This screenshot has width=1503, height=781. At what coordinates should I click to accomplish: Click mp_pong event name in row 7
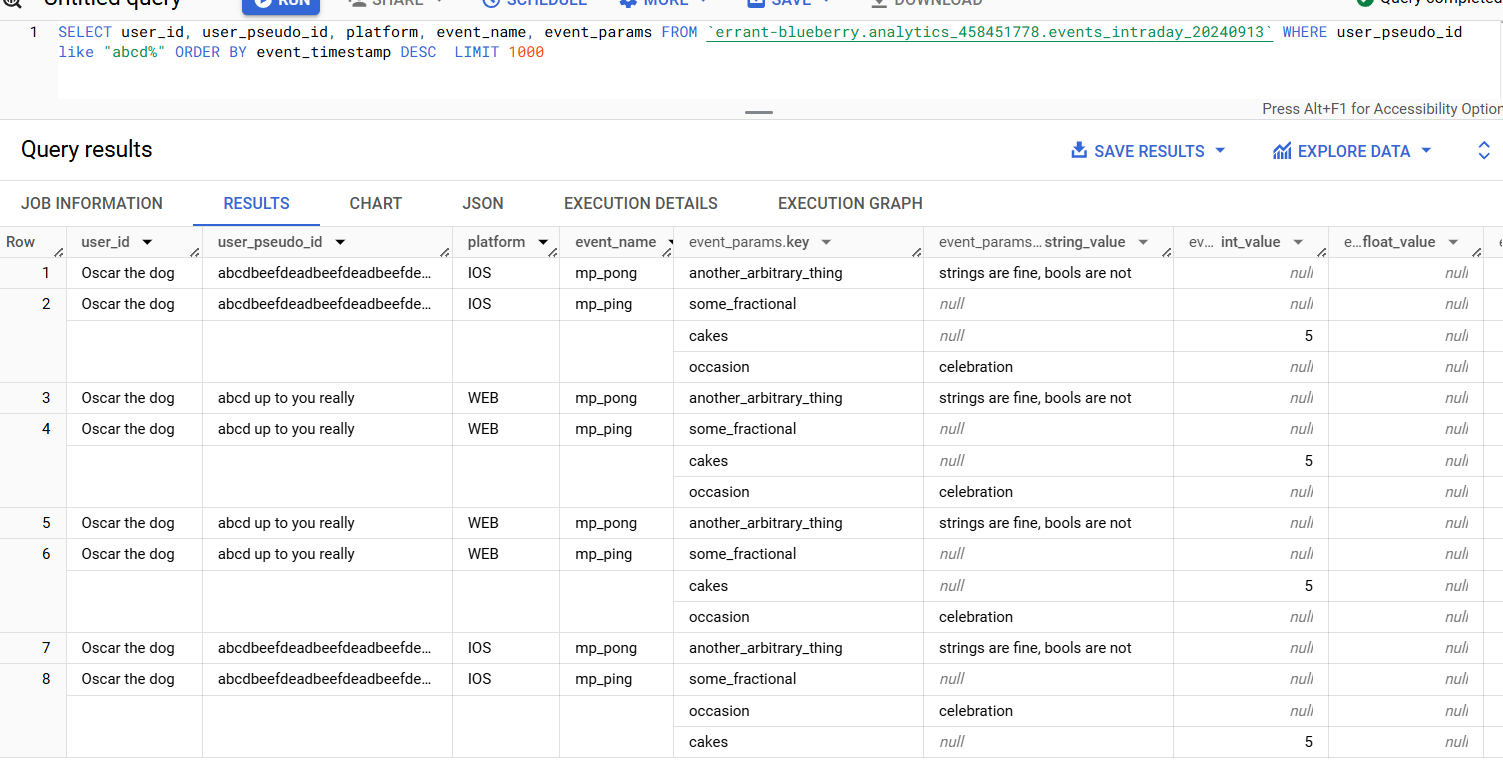coord(606,648)
